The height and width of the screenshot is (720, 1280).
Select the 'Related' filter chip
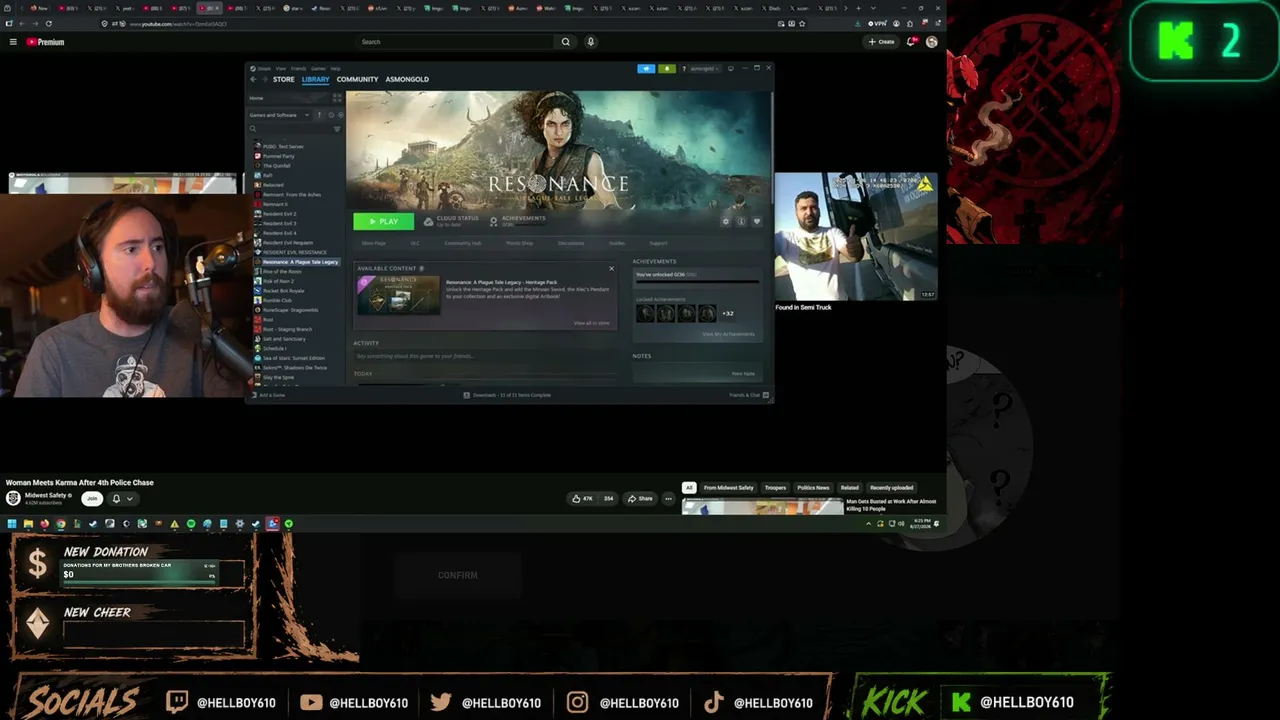click(x=849, y=488)
